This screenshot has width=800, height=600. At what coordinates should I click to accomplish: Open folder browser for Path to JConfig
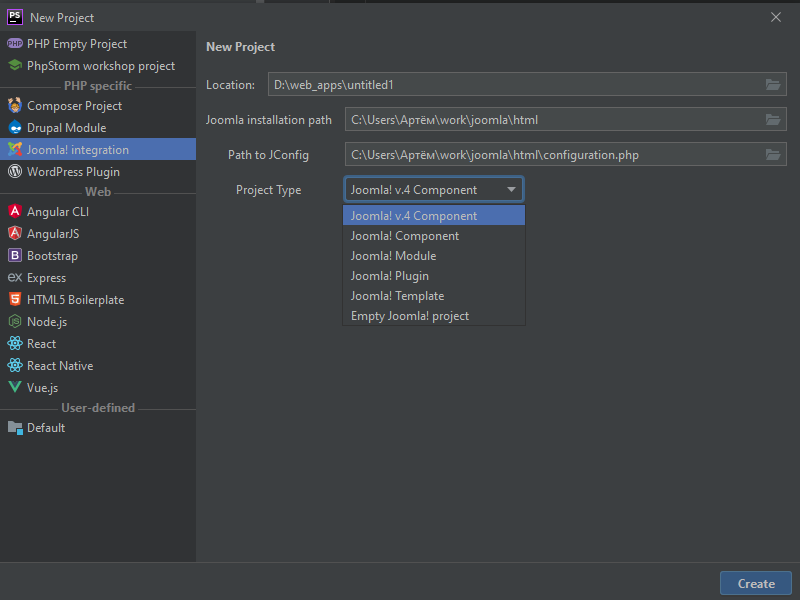pyautogui.click(x=773, y=155)
